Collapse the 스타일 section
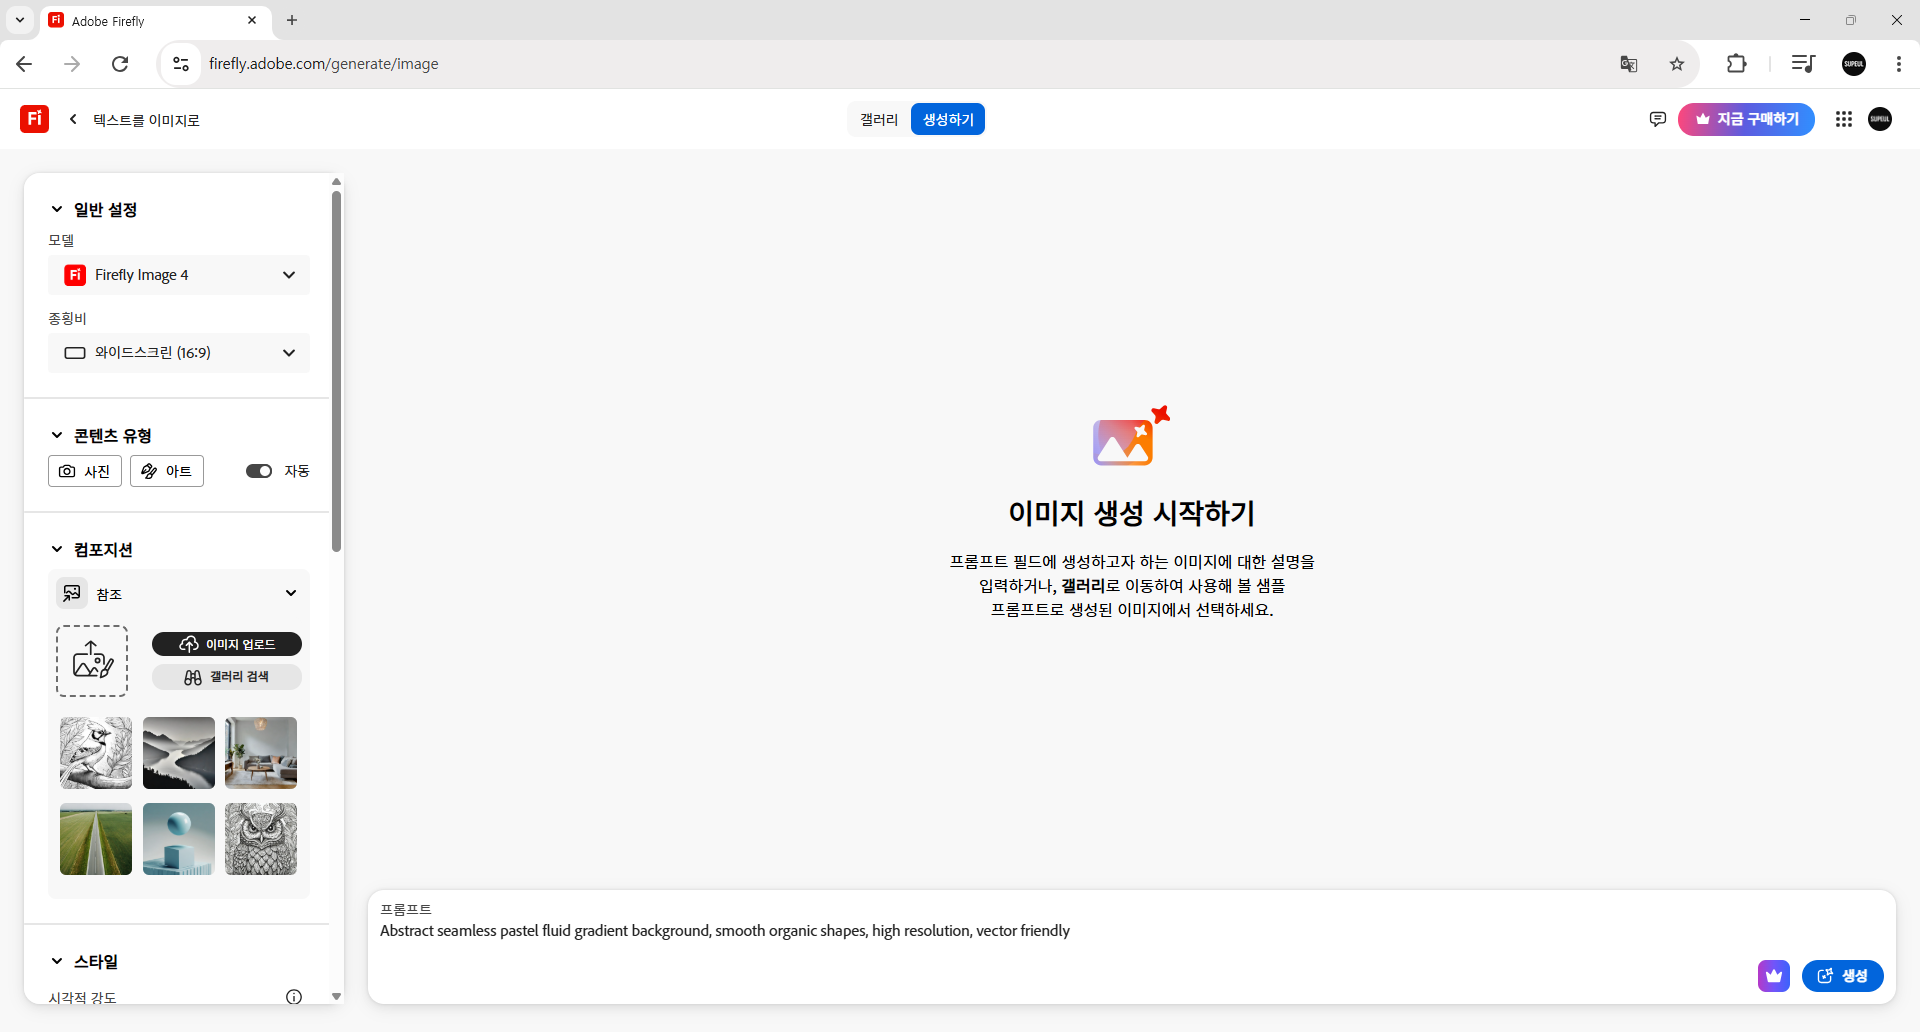The width and height of the screenshot is (1920, 1032). click(x=57, y=961)
